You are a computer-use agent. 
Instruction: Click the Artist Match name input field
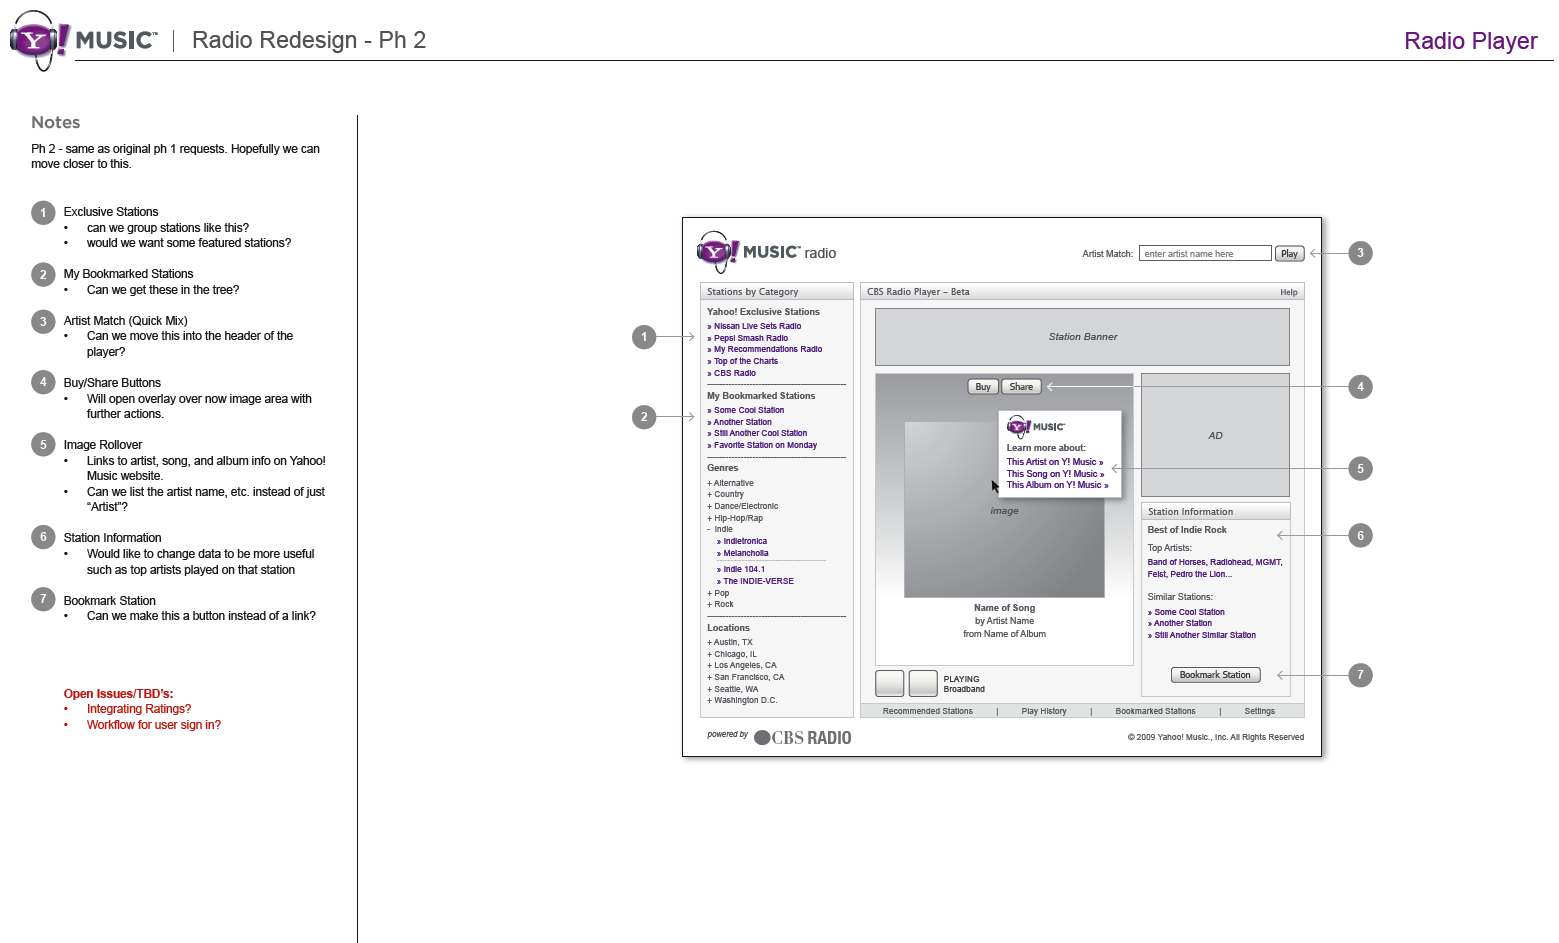click(x=1204, y=254)
